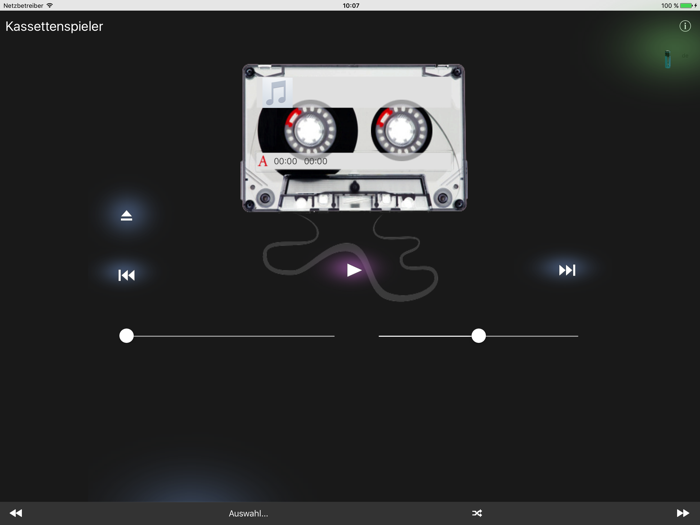Tap the small teal icon below info
Screen dimensions: 700x525
click(667, 59)
